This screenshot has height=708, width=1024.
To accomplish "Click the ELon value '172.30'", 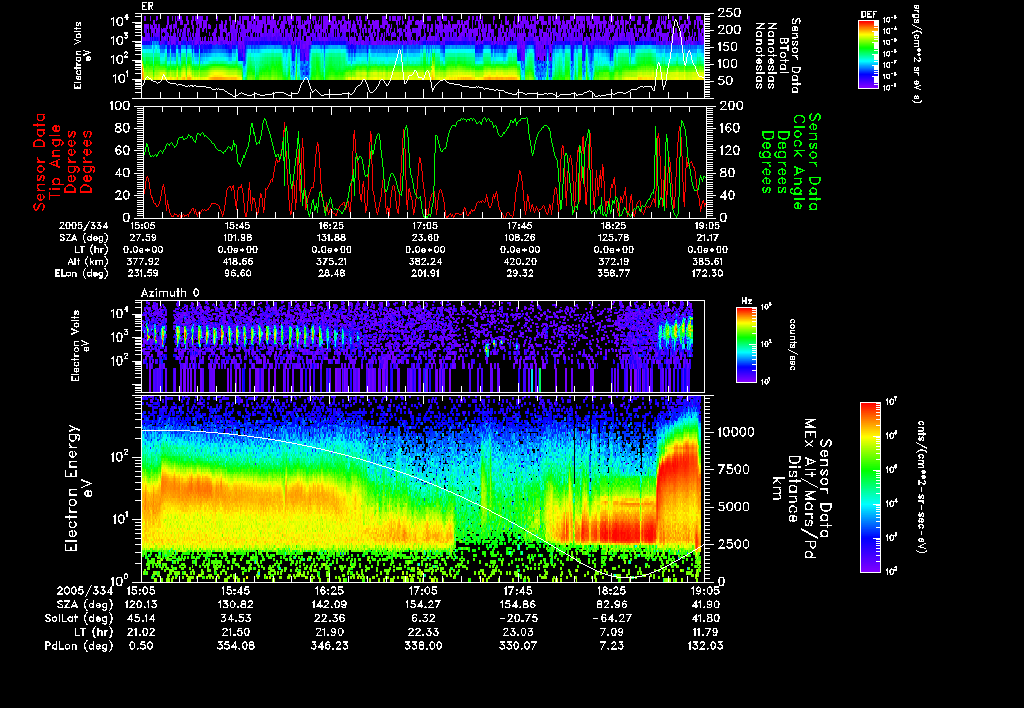I will tap(707, 274).
